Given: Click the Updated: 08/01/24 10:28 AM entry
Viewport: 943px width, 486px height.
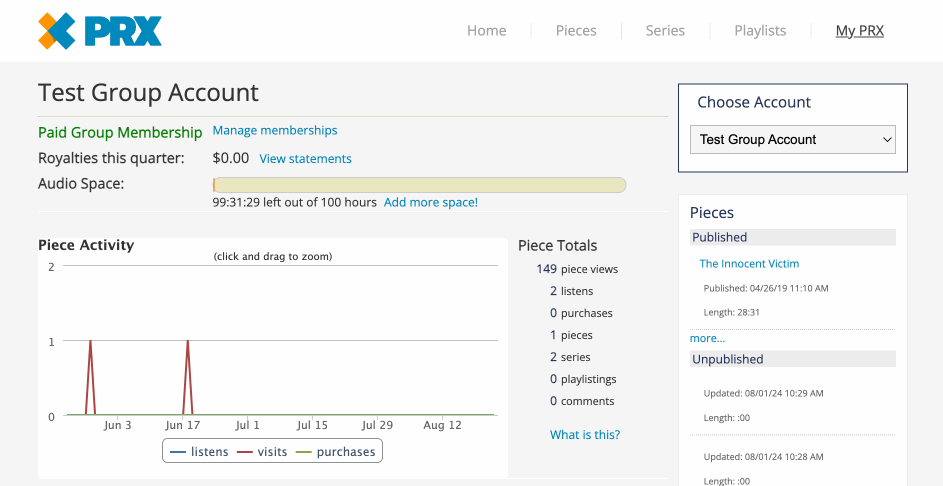Looking at the screenshot, I should [763, 457].
